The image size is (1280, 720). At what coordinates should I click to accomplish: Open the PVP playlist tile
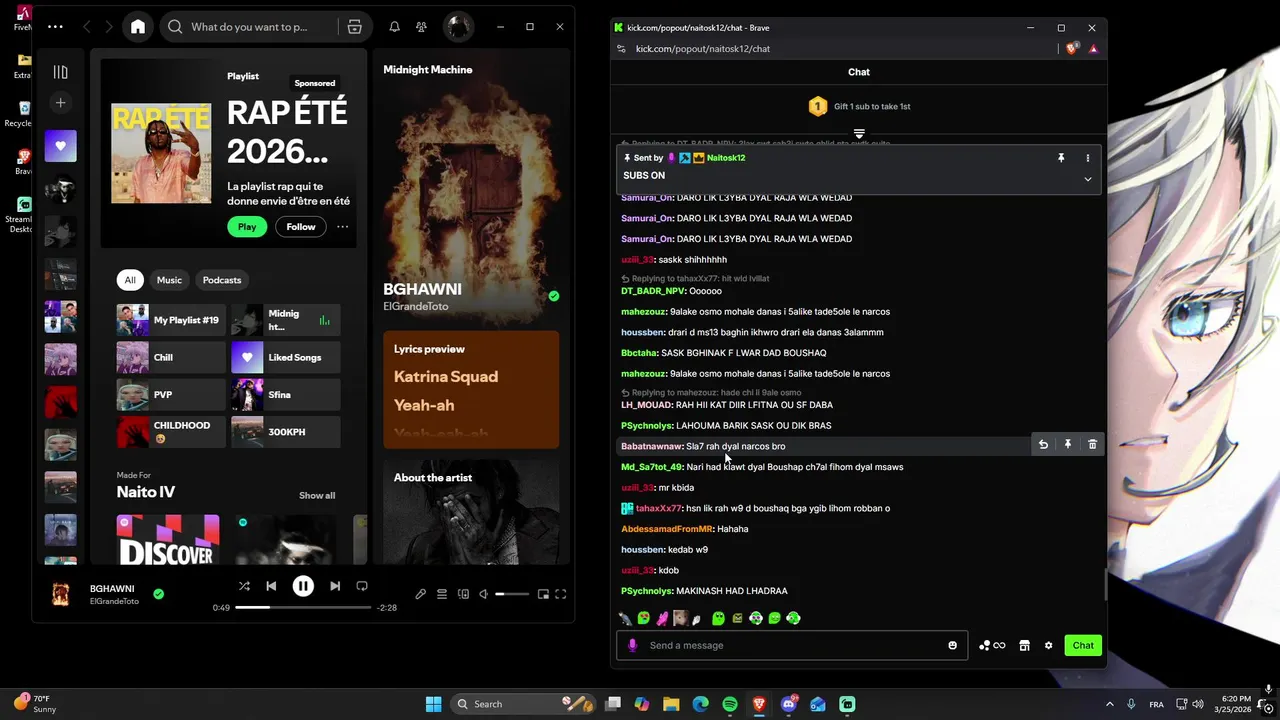tap(171, 395)
